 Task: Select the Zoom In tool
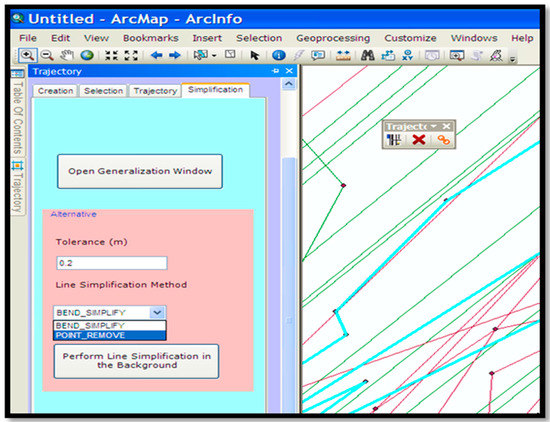click(28, 55)
